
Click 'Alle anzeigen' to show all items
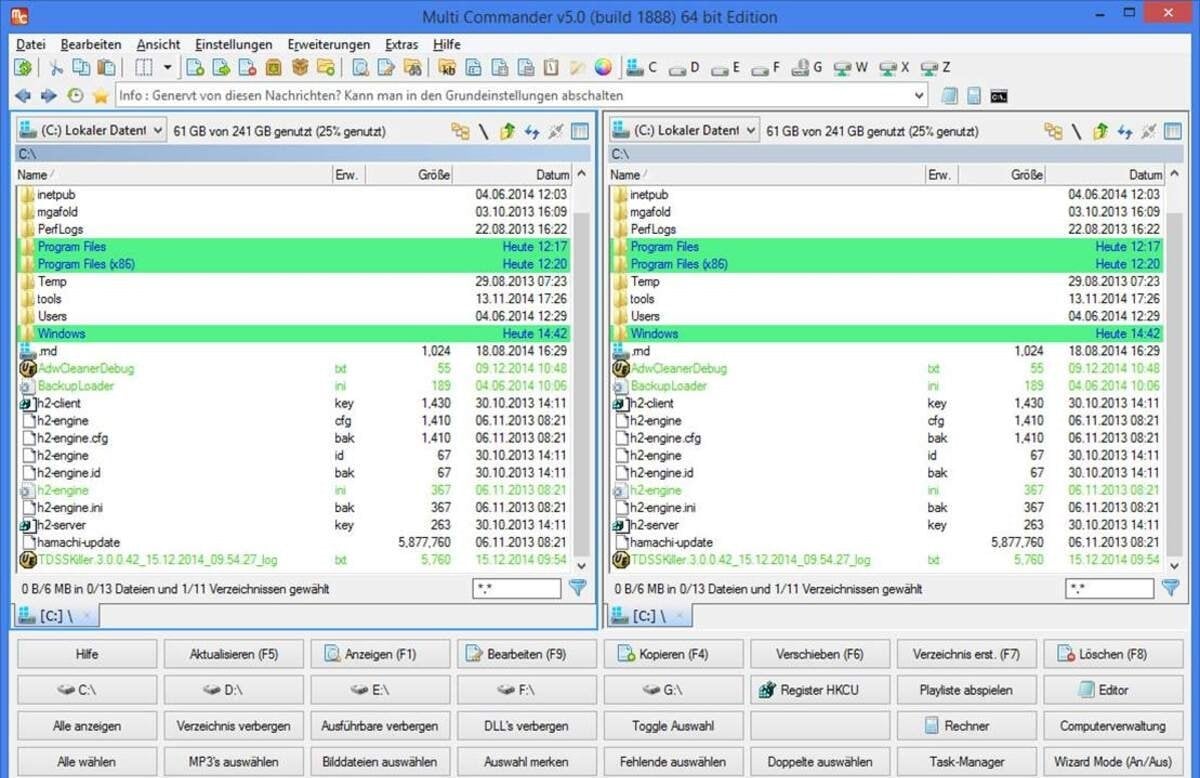(87, 726)
